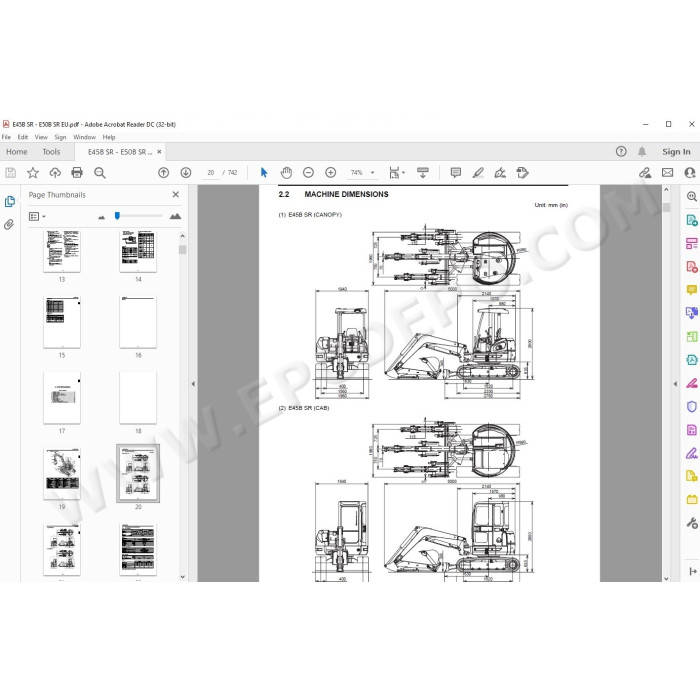
Task: Print the document with printer icon
Action: point(77,172)
